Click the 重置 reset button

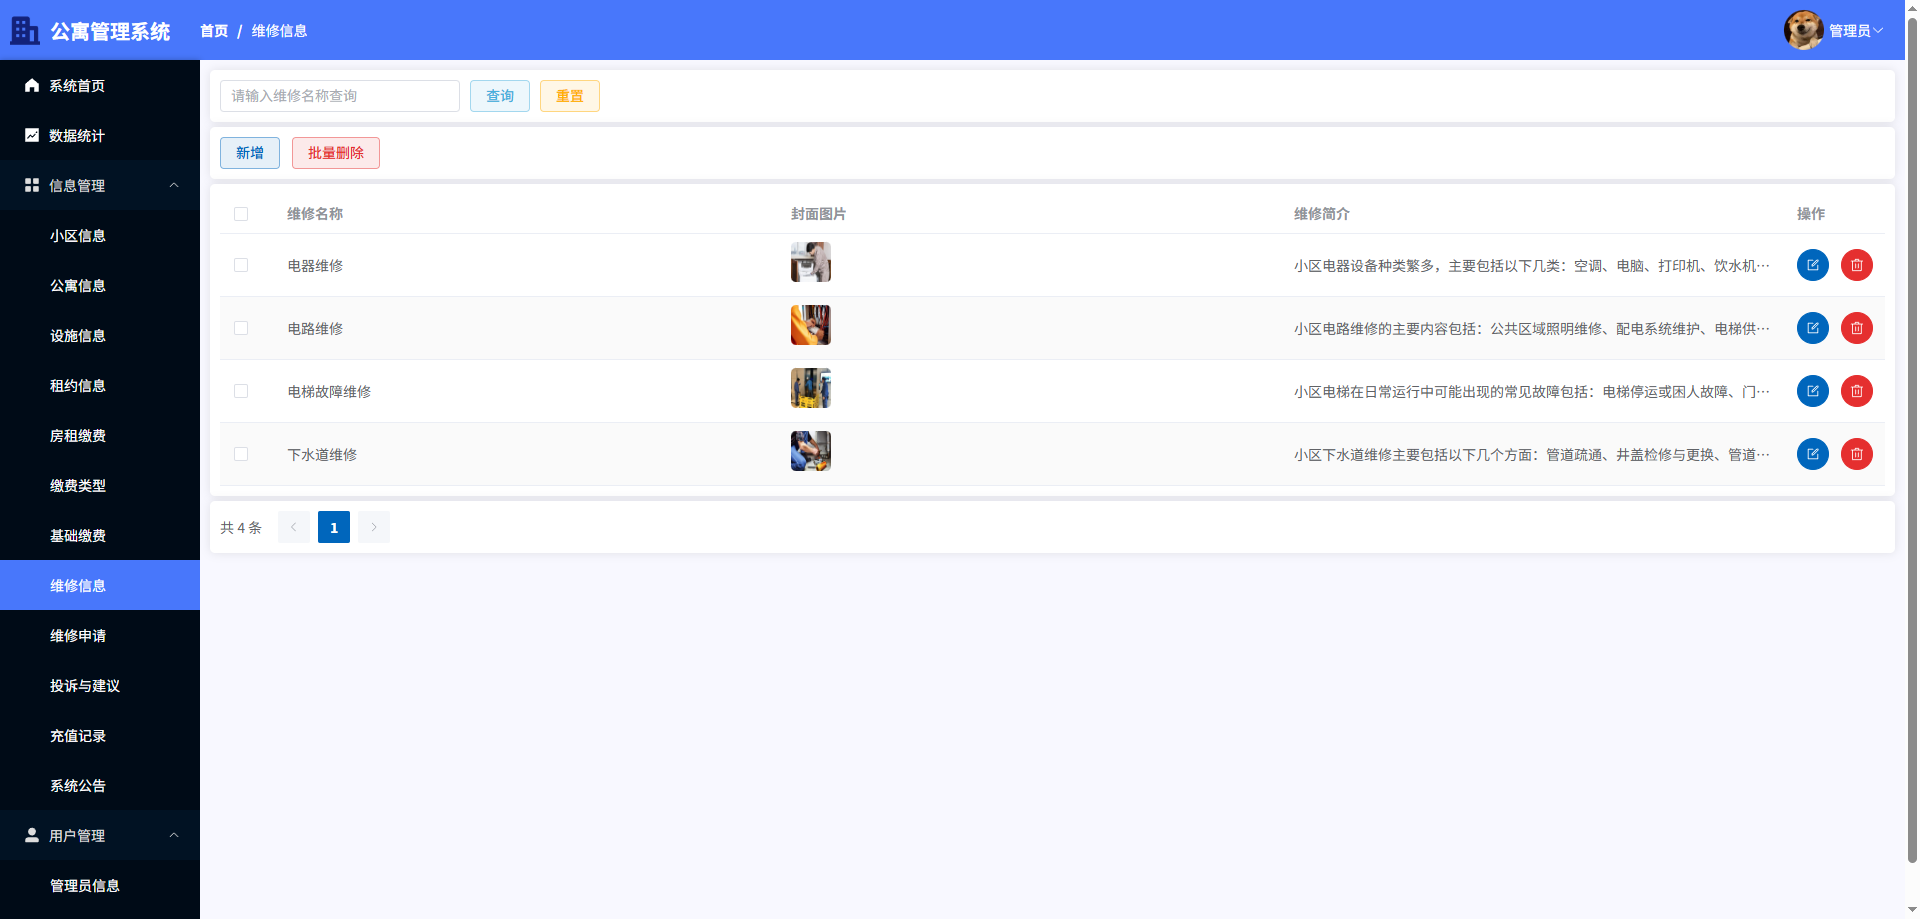pos(570,96)
